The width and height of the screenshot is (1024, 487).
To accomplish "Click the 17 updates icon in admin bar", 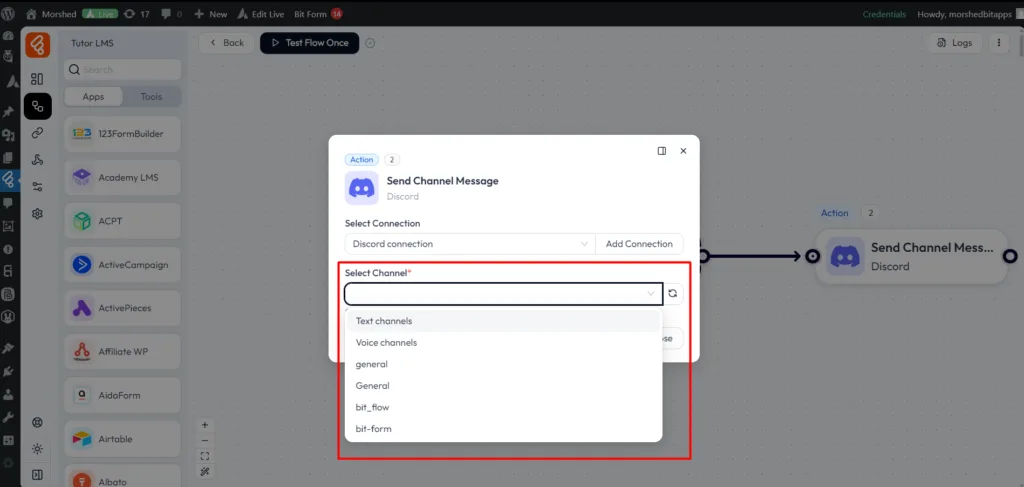I will coord(136,14).
